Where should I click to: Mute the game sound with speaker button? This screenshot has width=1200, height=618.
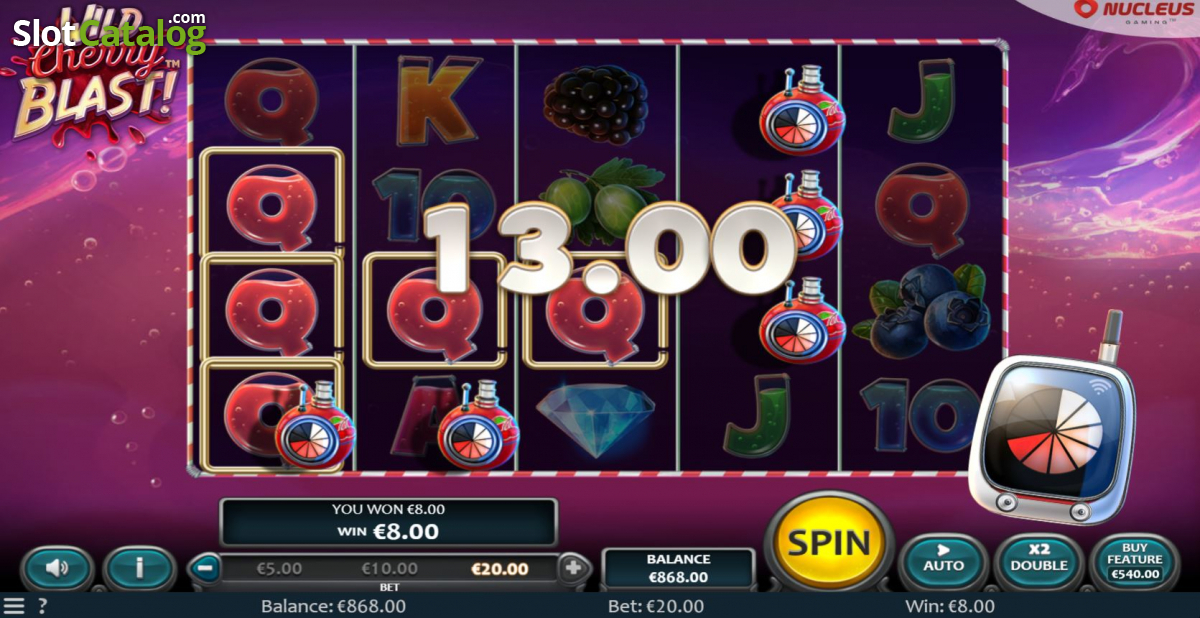tap(57, 569)
